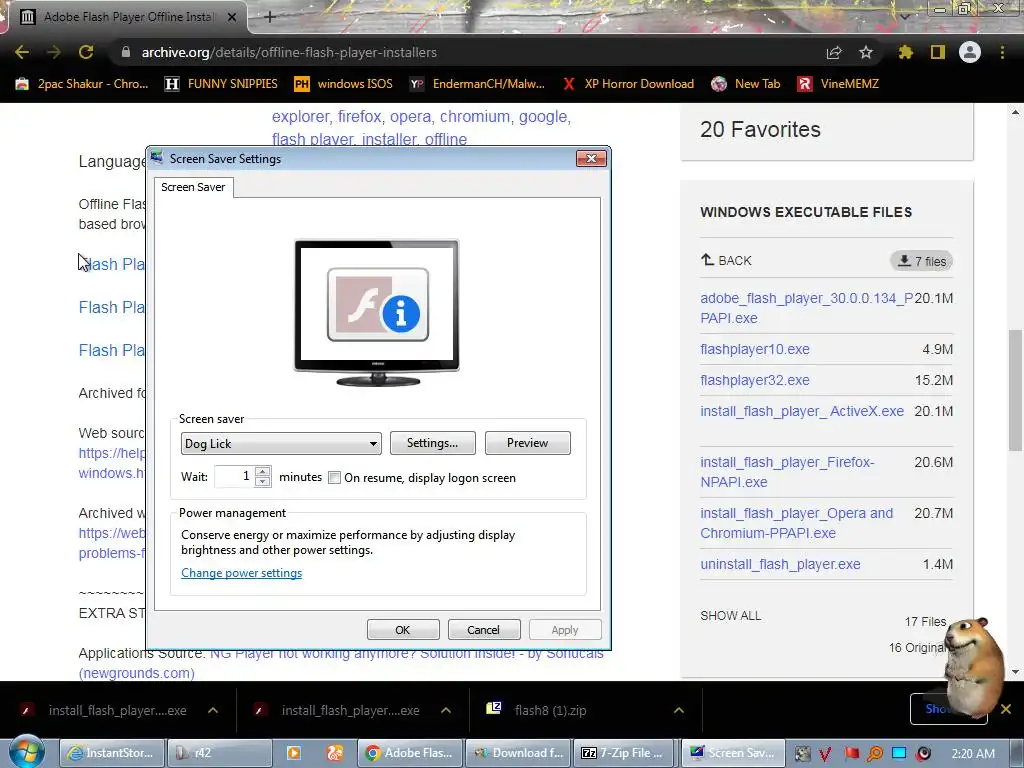Viewport: 1024px width, 768px height.
Task: Open the Chrome side panel icon
Action: pyautogui.click(x=938, y=52)
